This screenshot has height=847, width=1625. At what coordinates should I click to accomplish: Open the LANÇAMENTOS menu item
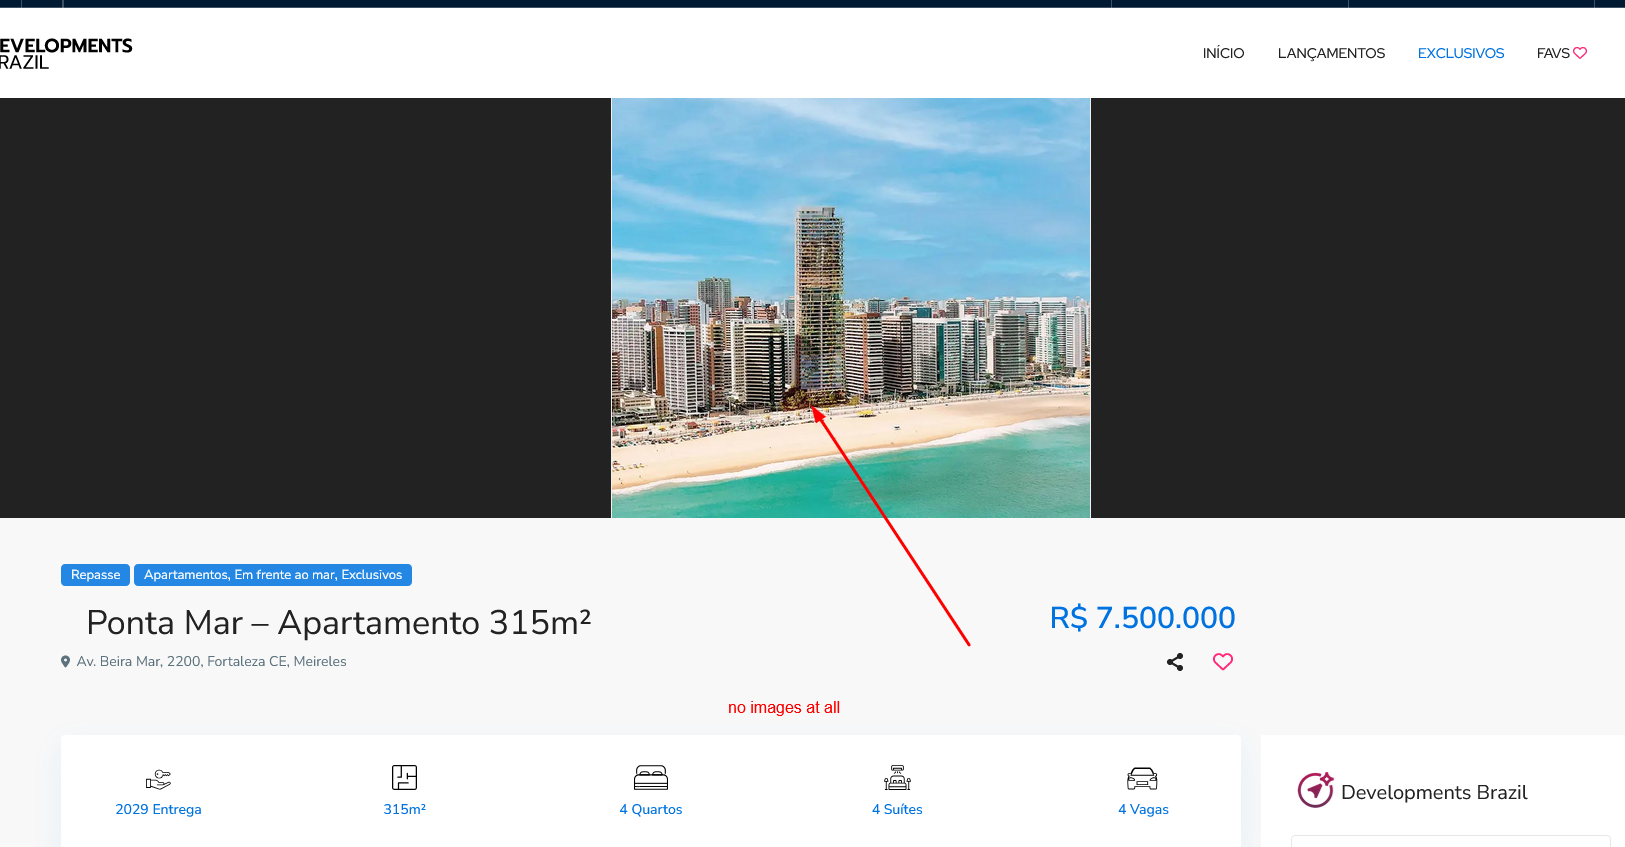(1331, 53)
